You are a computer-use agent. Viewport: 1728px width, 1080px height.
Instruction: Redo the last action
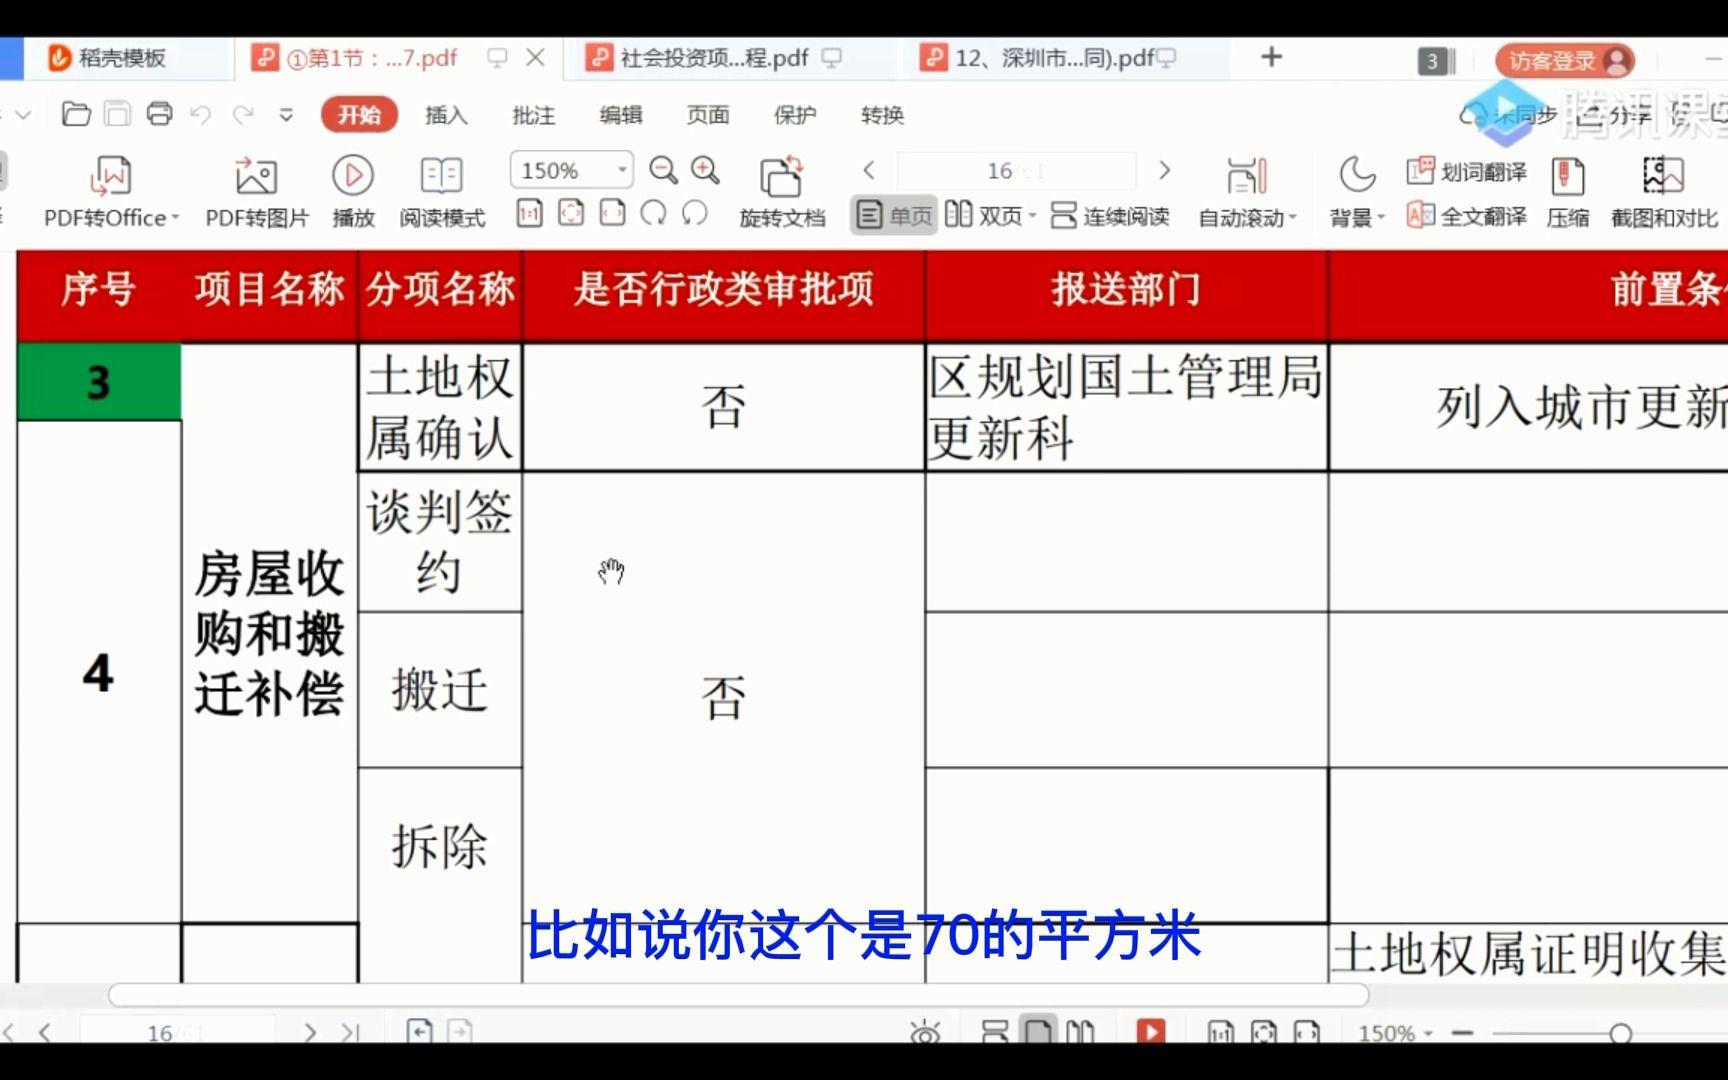(243, 115)
